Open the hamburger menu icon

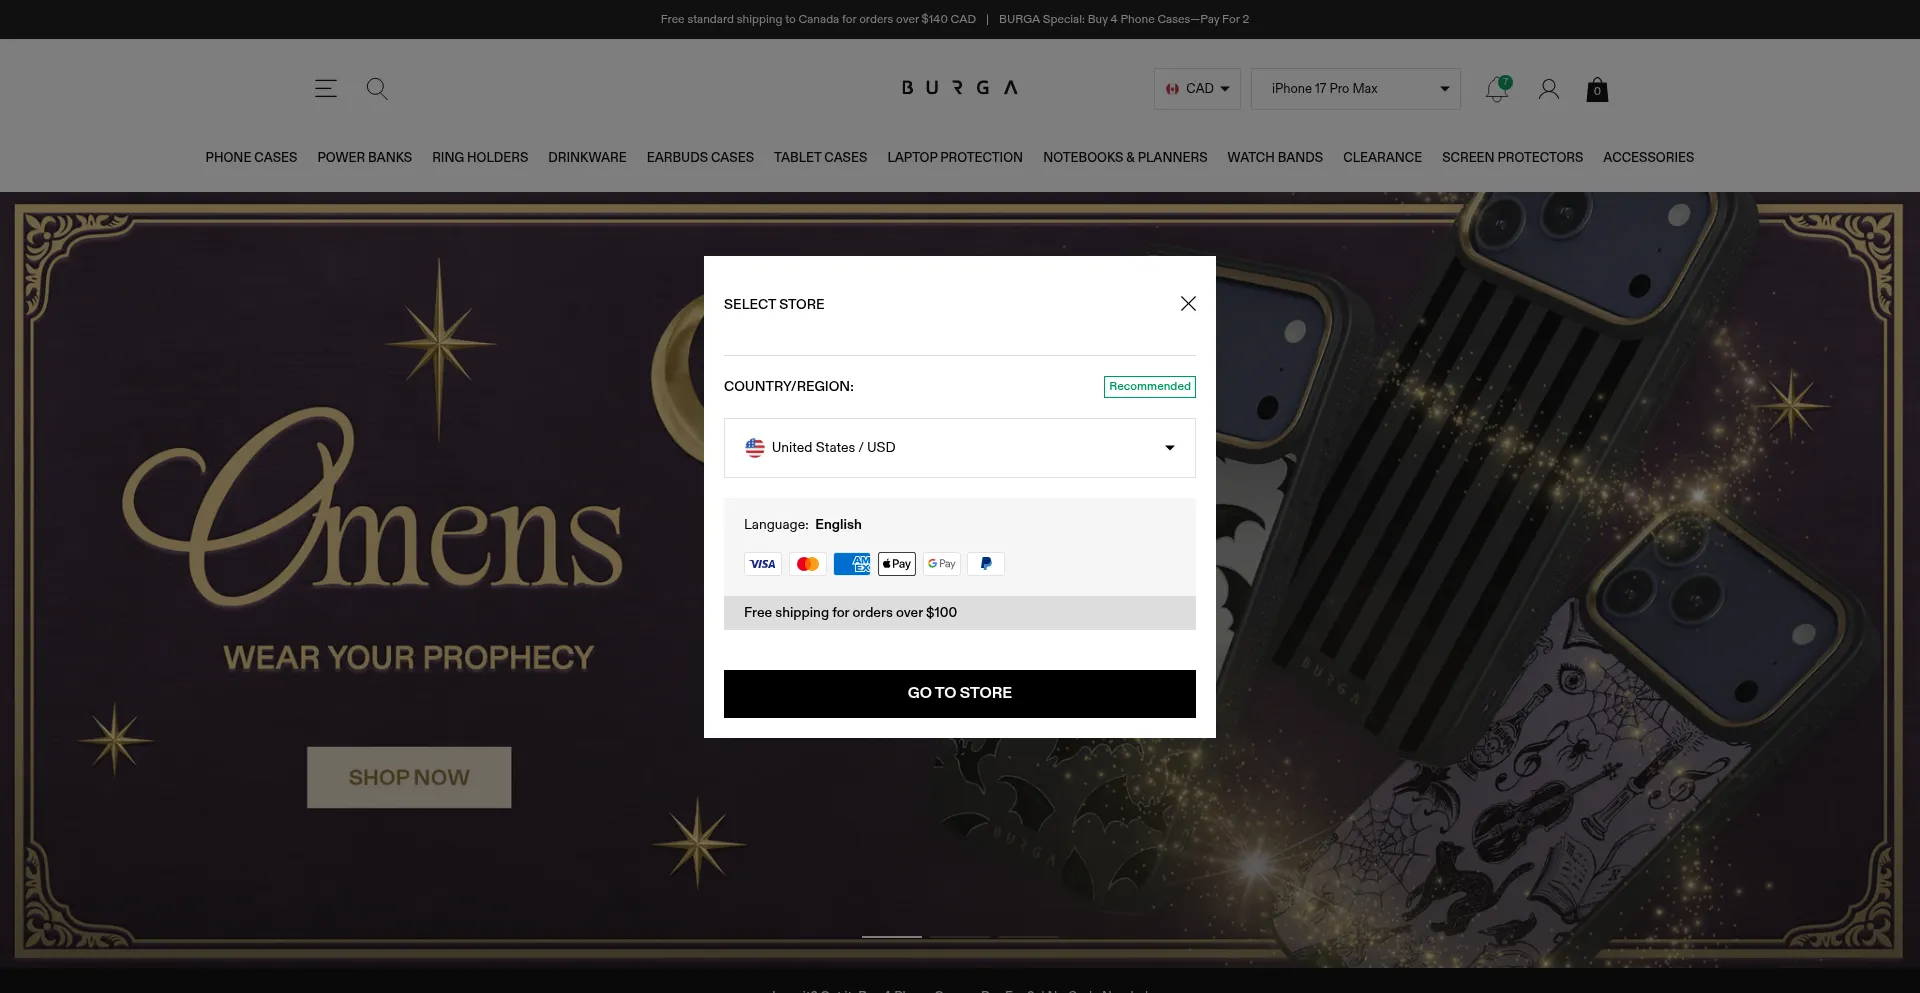326,88
